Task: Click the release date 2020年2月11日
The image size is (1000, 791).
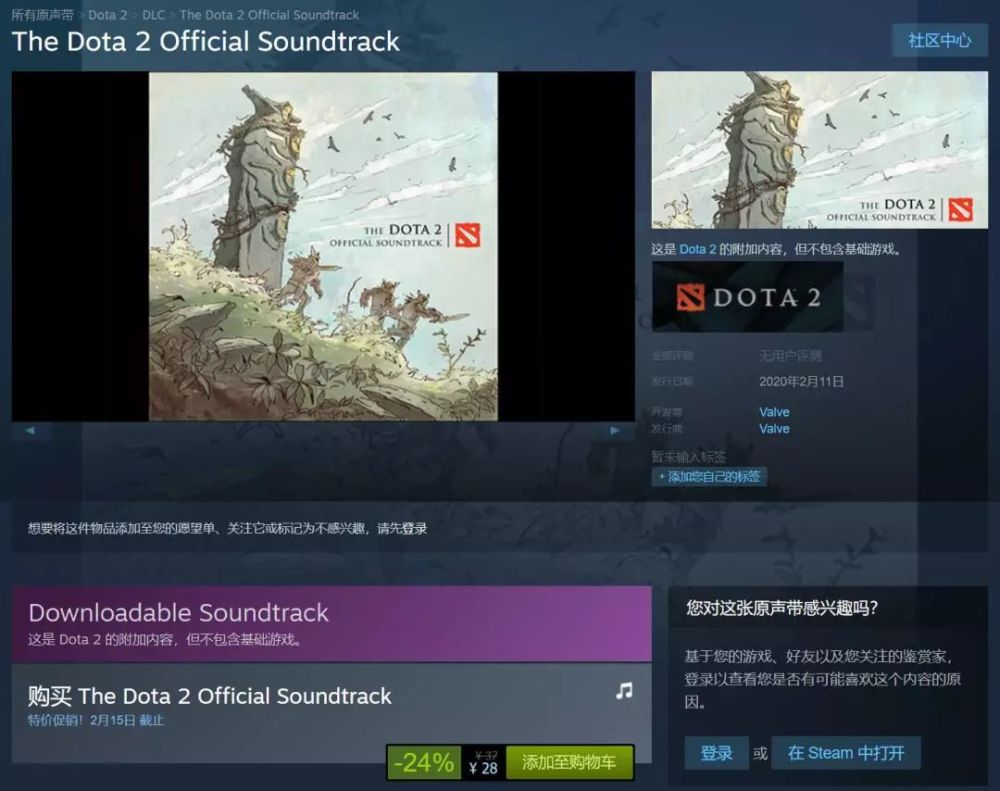Action: (x=801, y=381)
